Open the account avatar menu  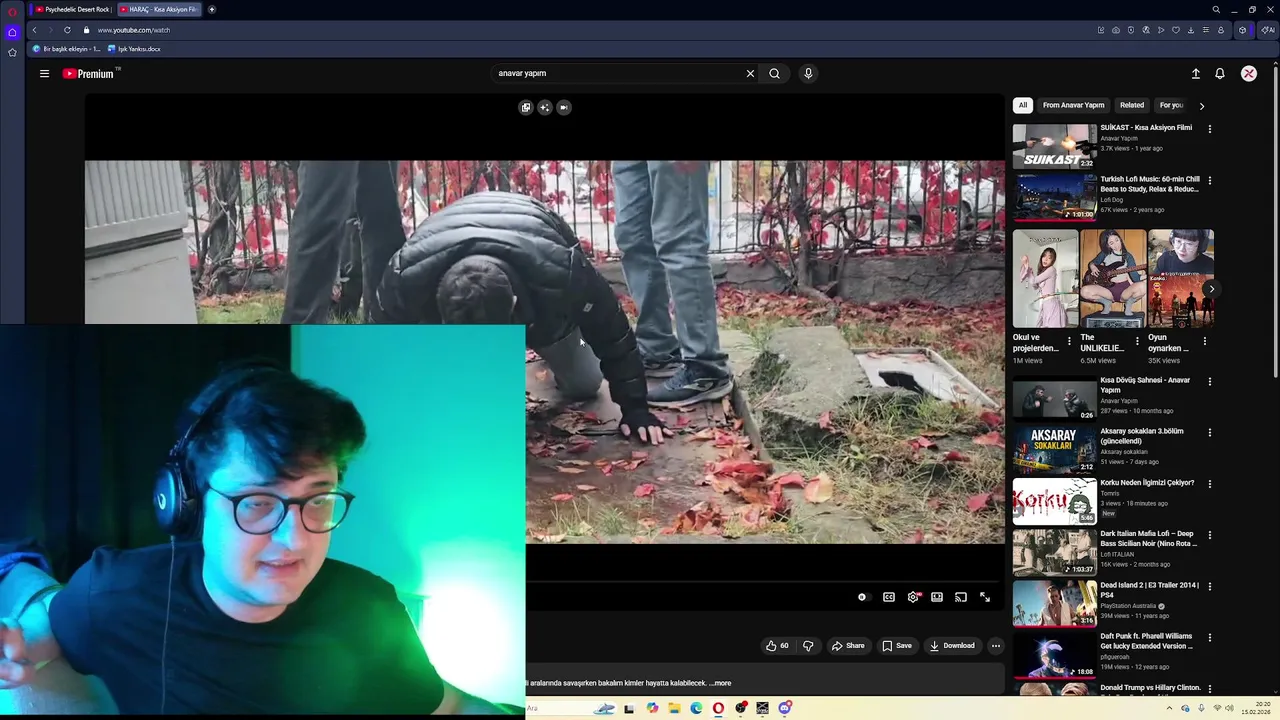pyautogui.click(x=1249, y=73)
